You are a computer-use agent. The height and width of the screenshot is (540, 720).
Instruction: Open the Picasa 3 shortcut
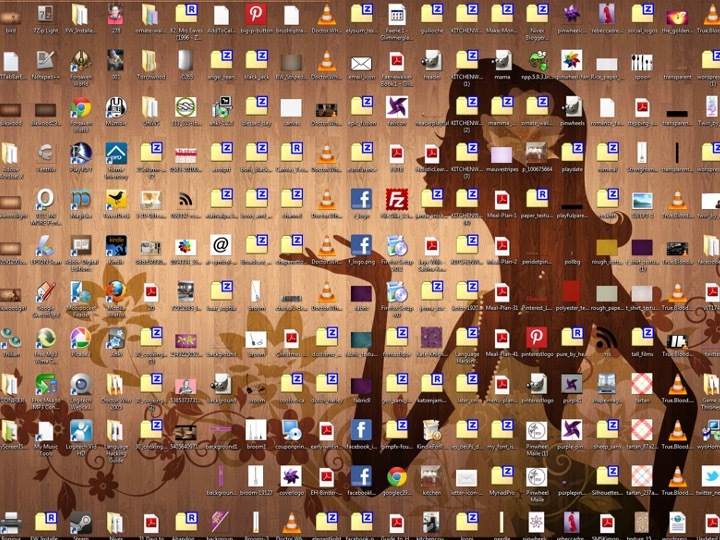pos(81,338)
